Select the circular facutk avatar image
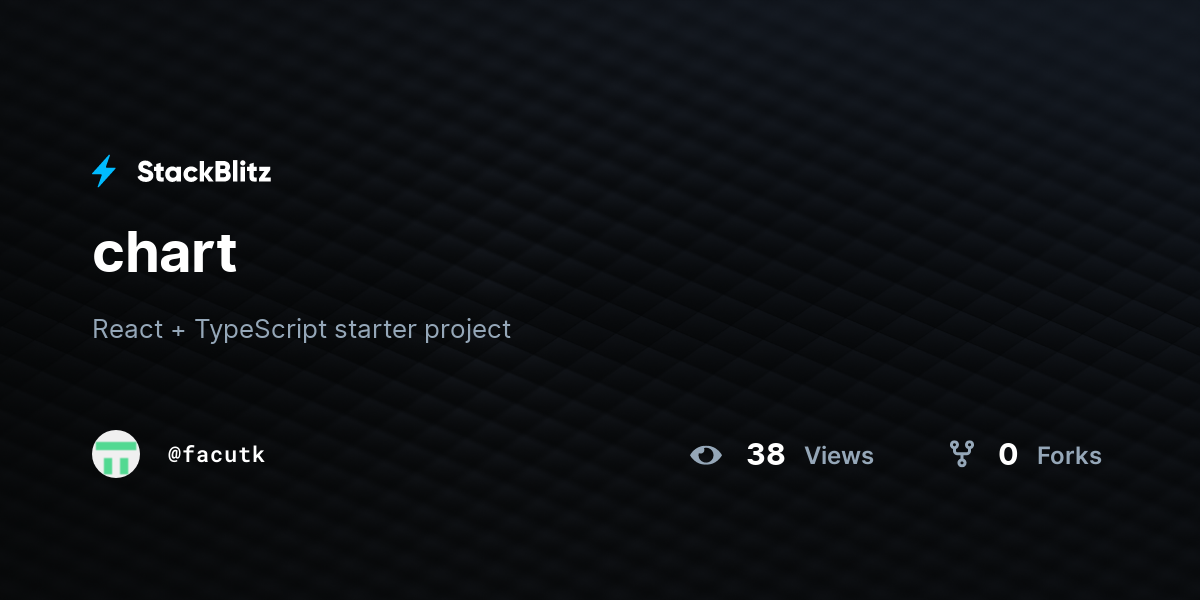Screen dimensions: 1200x600 click(116, 454)
